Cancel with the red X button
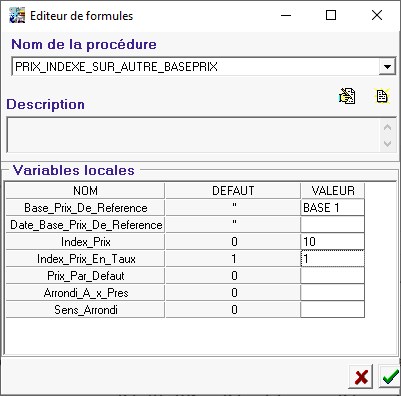Viewport: 401px width, 396px height. 361,377
